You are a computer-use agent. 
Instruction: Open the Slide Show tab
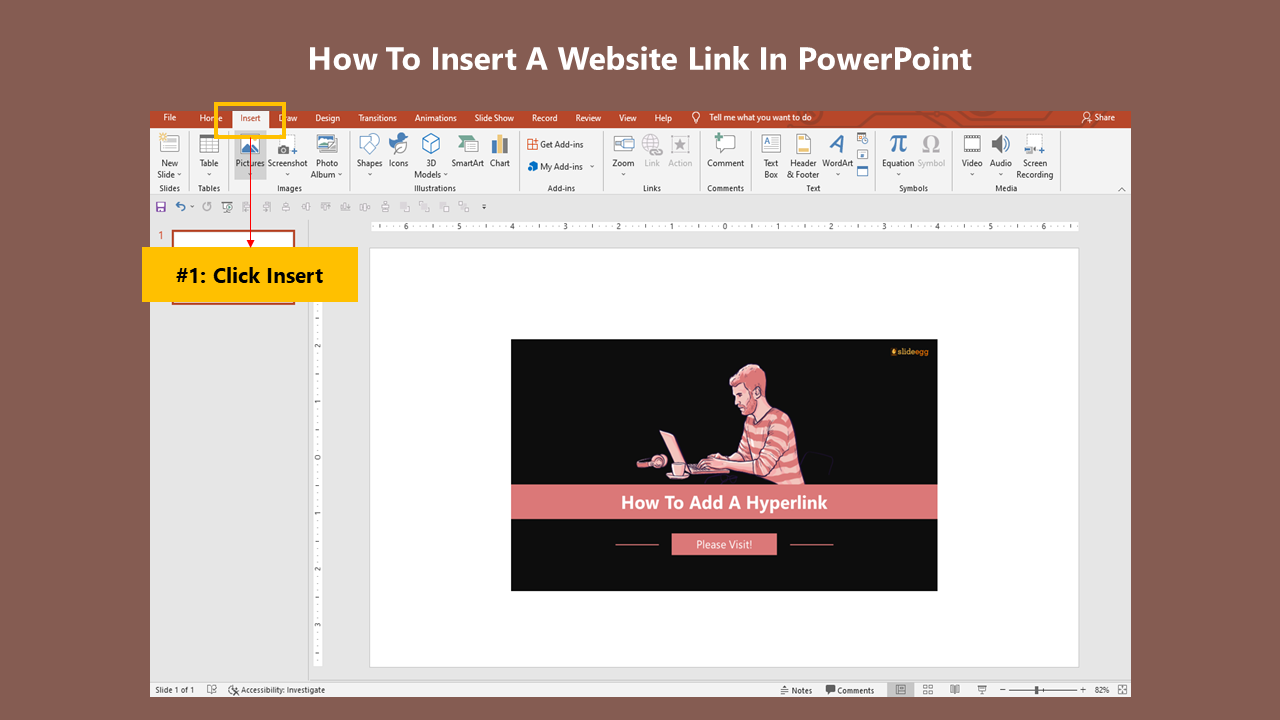[x=494, y=118]
